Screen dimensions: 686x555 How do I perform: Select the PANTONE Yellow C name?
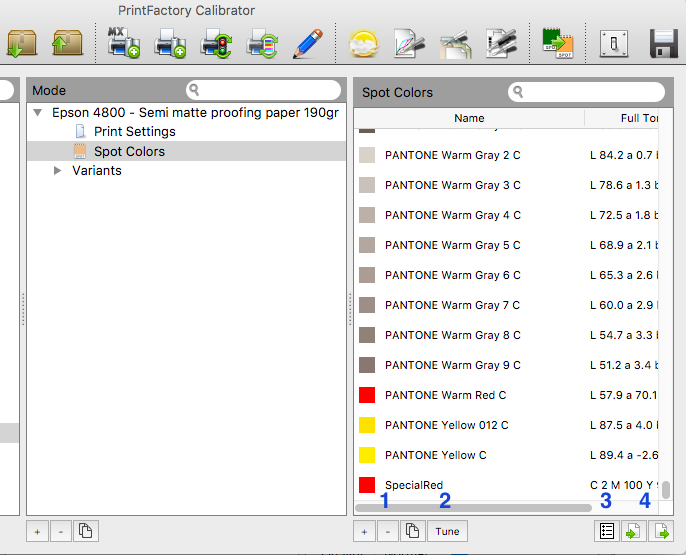[x=435, y=455]
